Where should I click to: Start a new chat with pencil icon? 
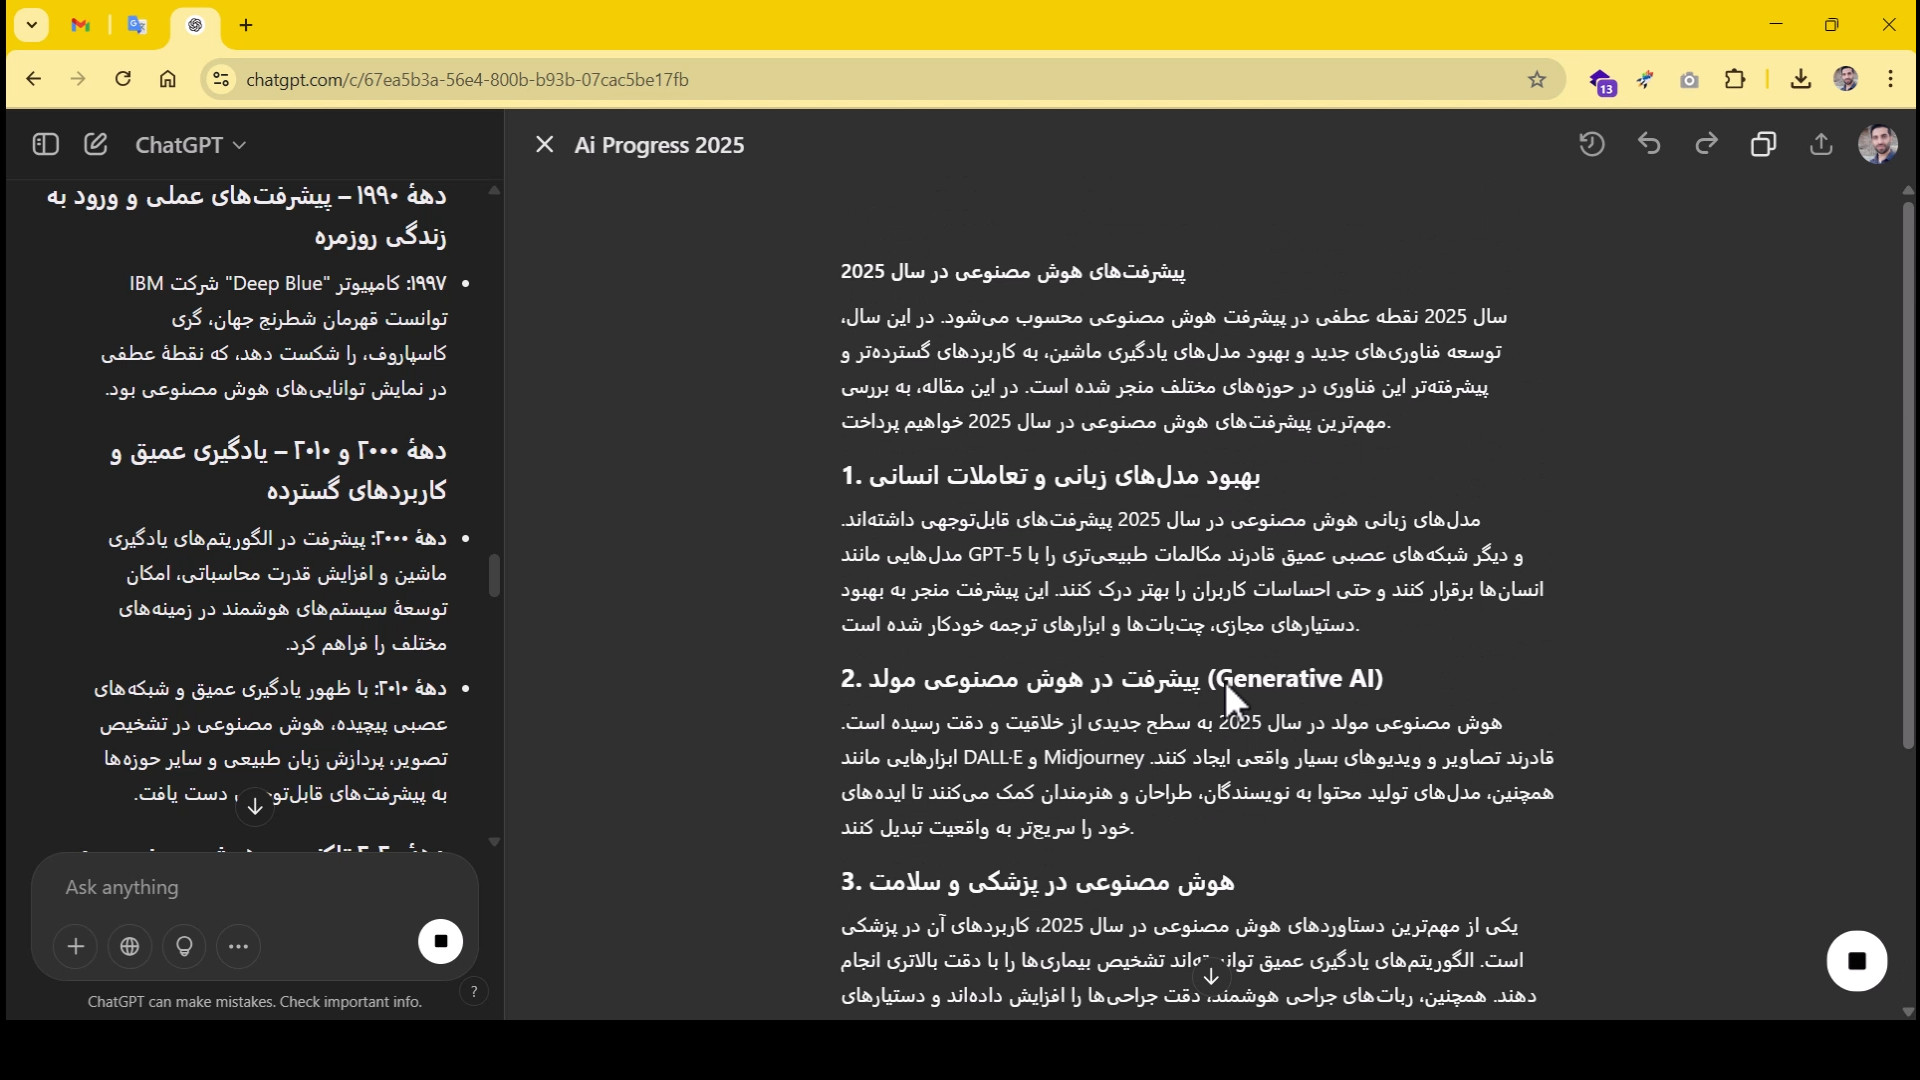click(x=96, y=145)
